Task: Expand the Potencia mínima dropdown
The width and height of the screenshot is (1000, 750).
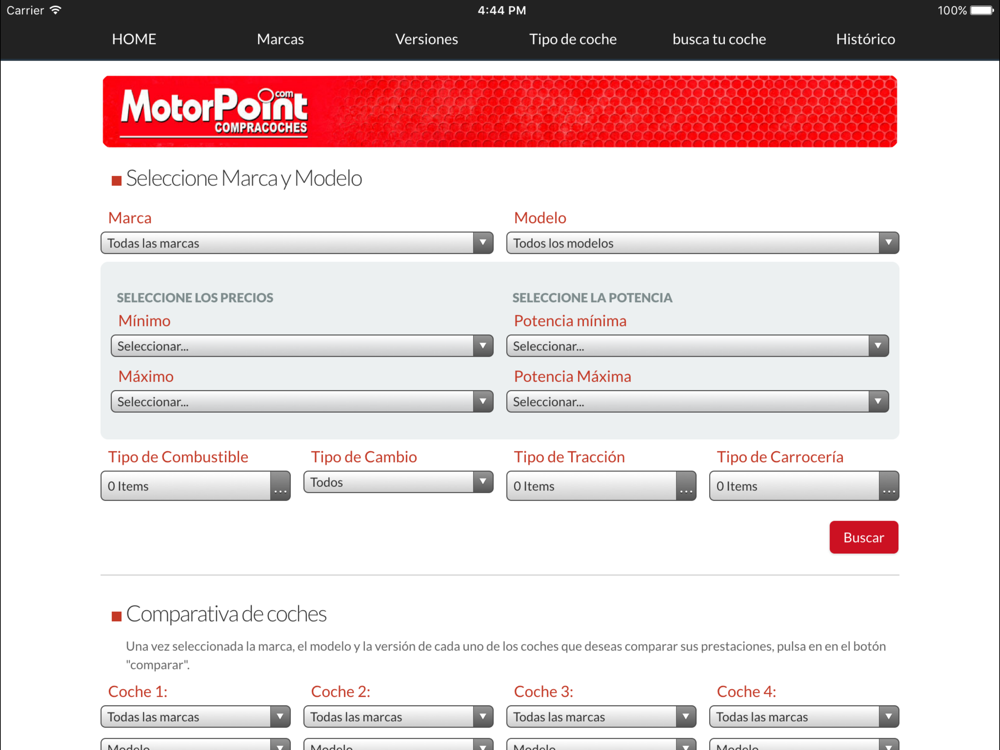Action: pos(697,346)
